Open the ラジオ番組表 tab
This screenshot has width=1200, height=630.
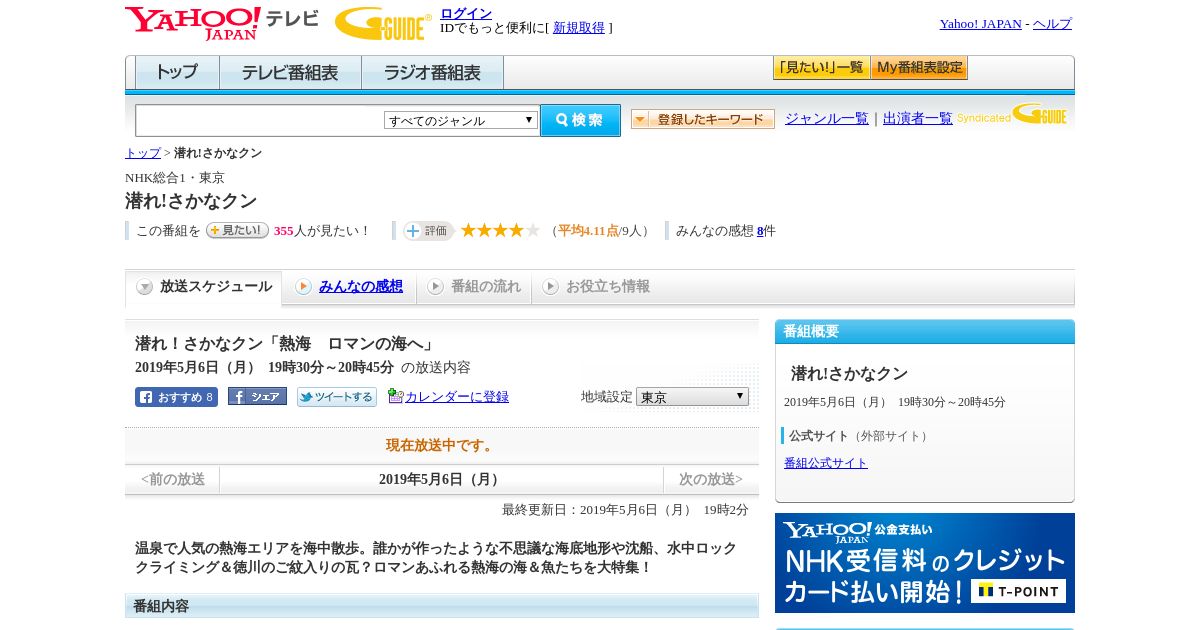click(432, 73)
